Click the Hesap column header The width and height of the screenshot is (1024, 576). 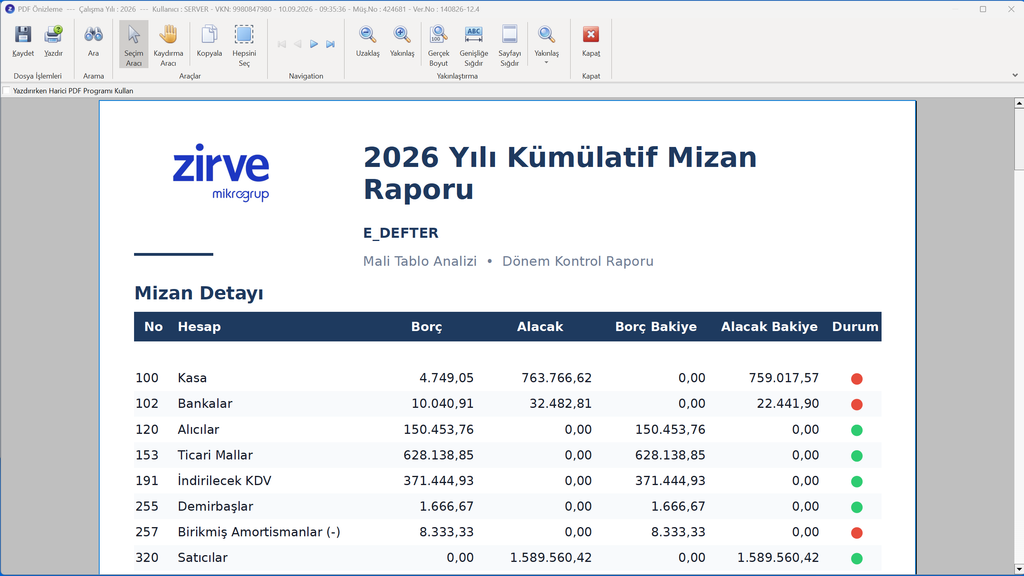point(199,327)
